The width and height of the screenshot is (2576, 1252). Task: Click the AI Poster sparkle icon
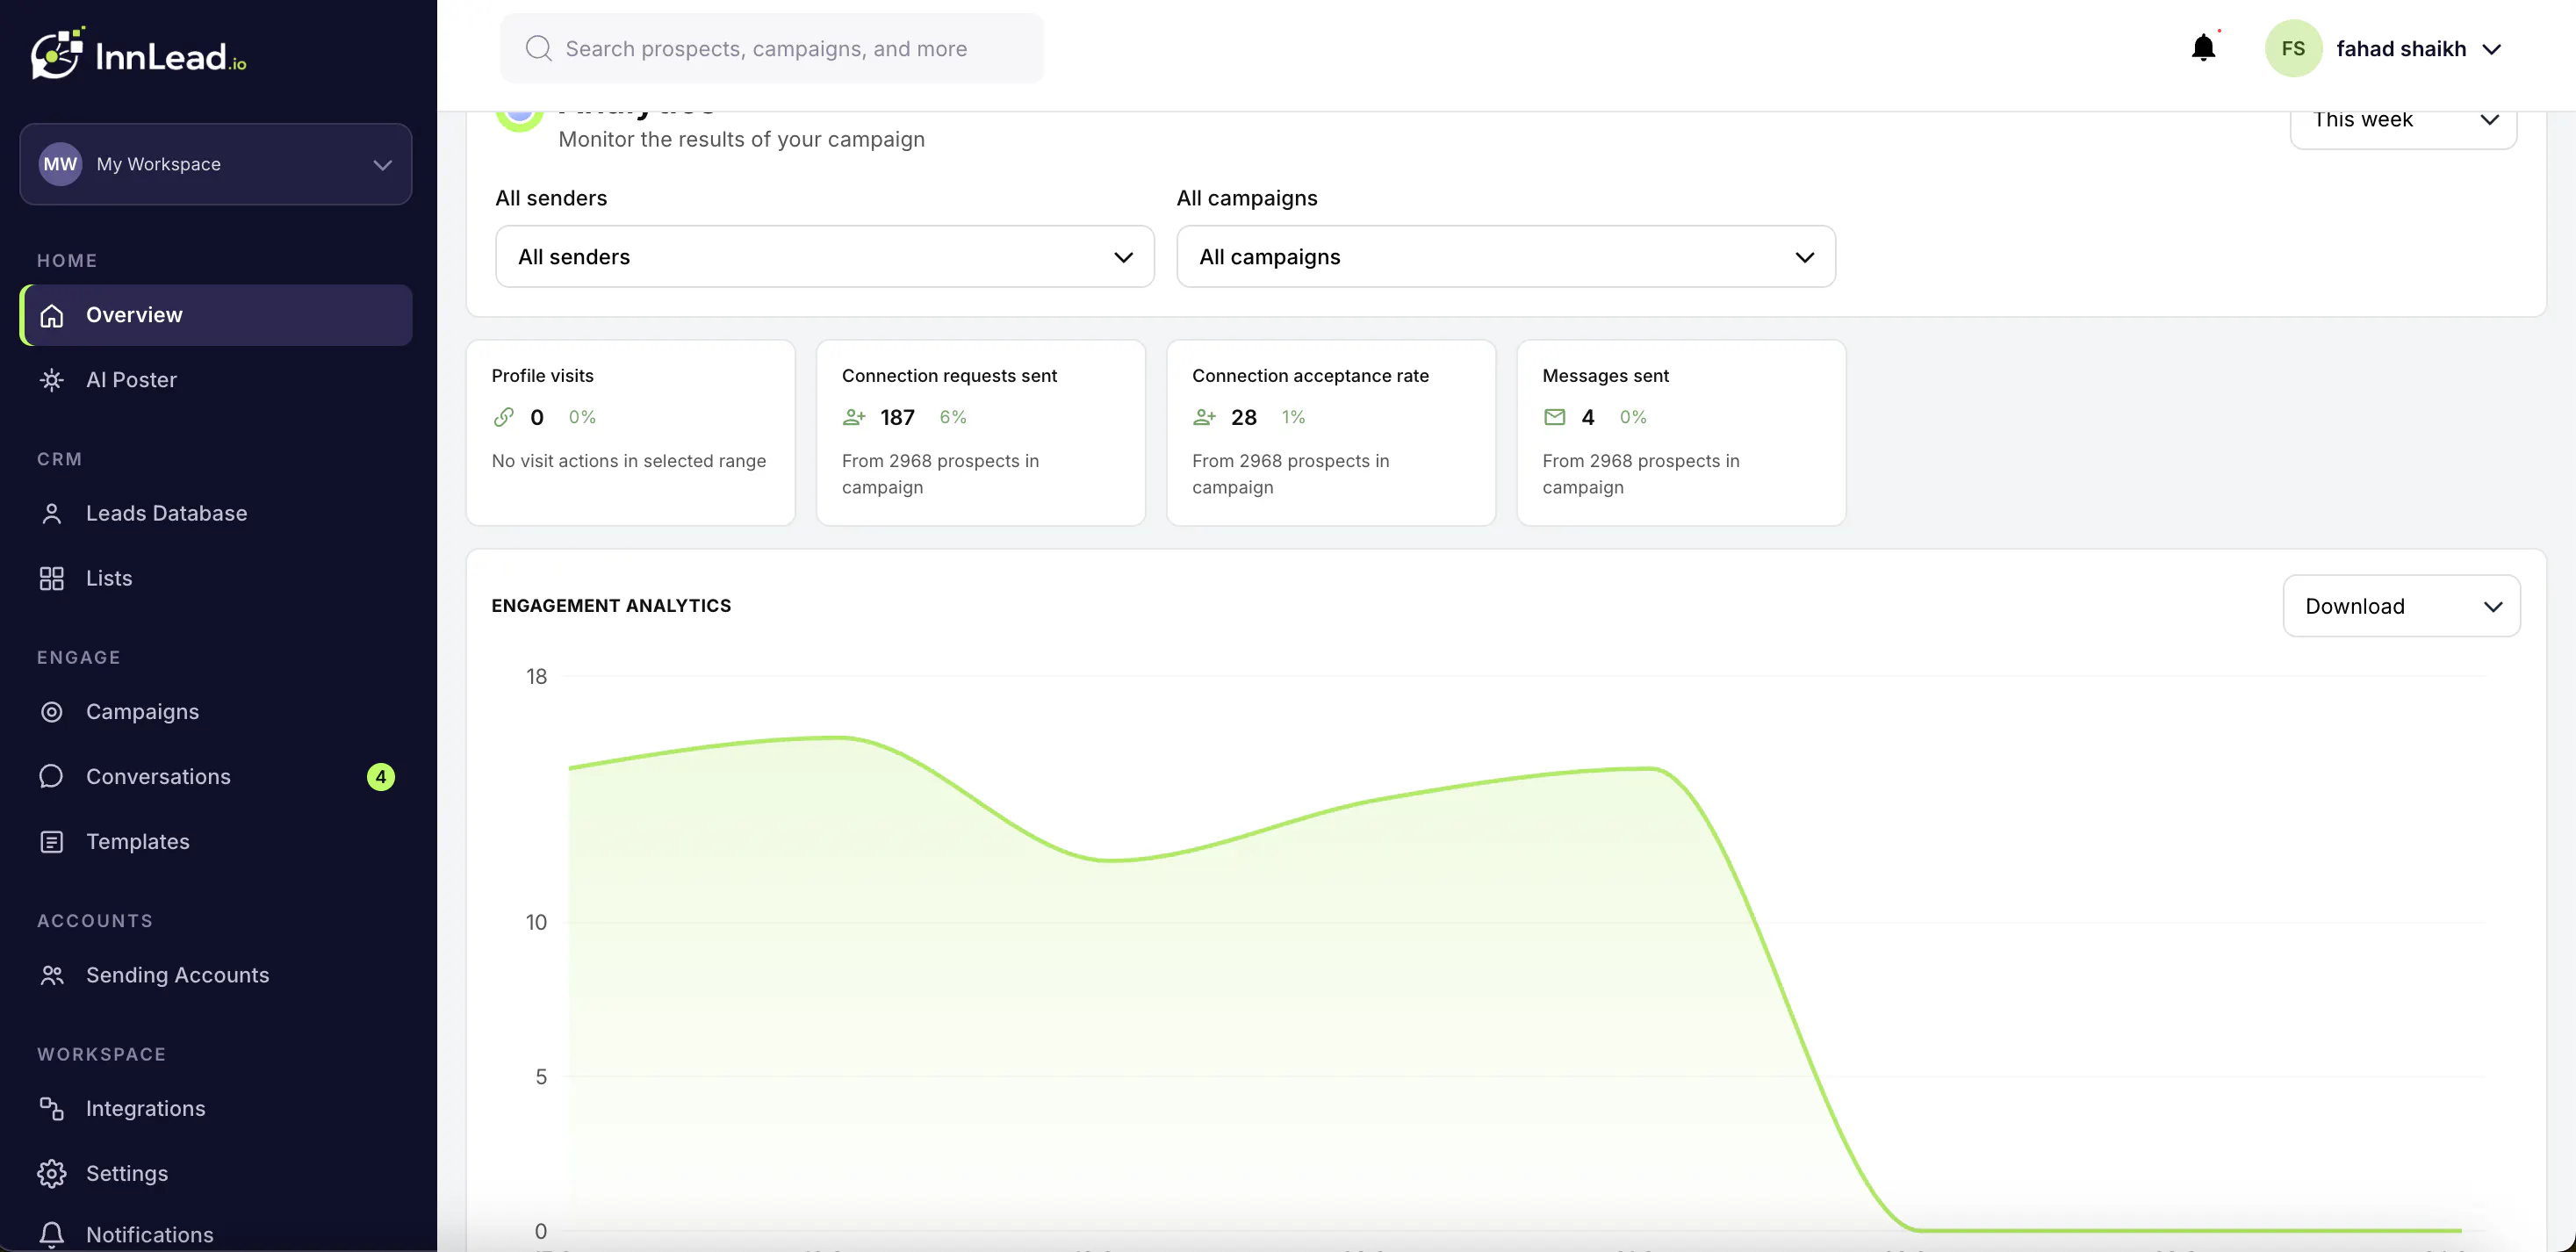tap(52, 380)
